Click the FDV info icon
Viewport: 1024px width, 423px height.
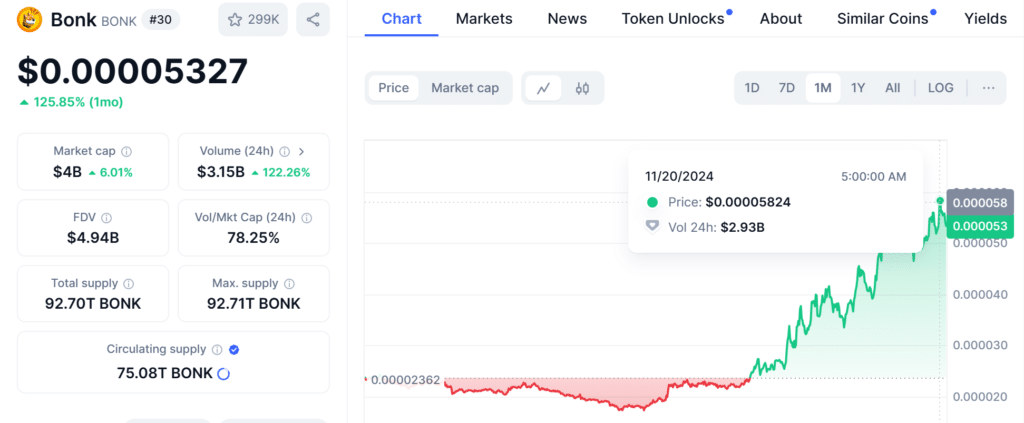[x=106, y=218]
